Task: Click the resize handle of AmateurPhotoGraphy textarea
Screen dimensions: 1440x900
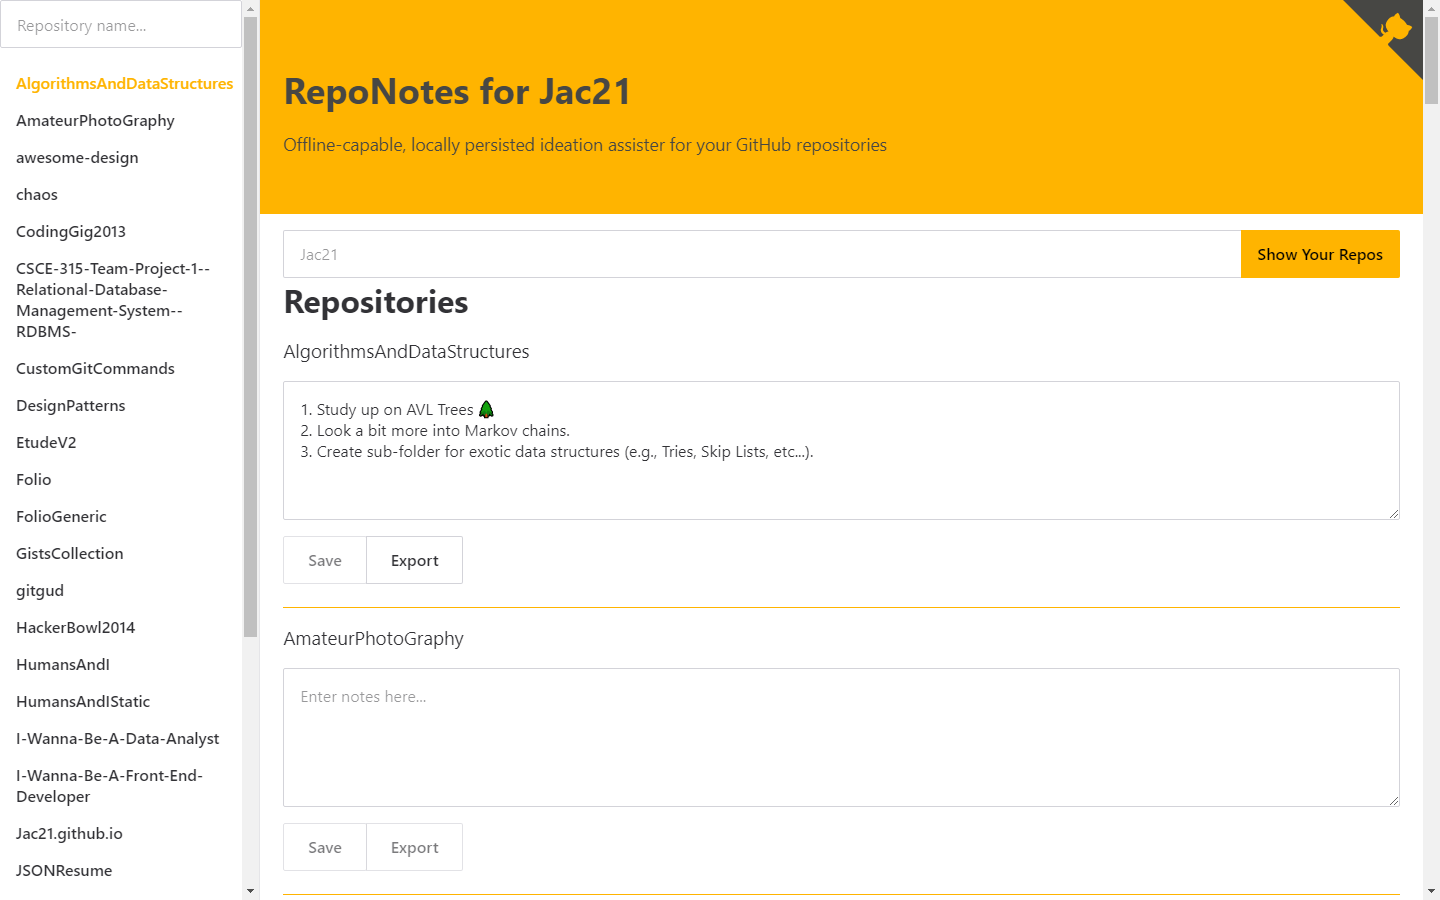Action: 1393,800
